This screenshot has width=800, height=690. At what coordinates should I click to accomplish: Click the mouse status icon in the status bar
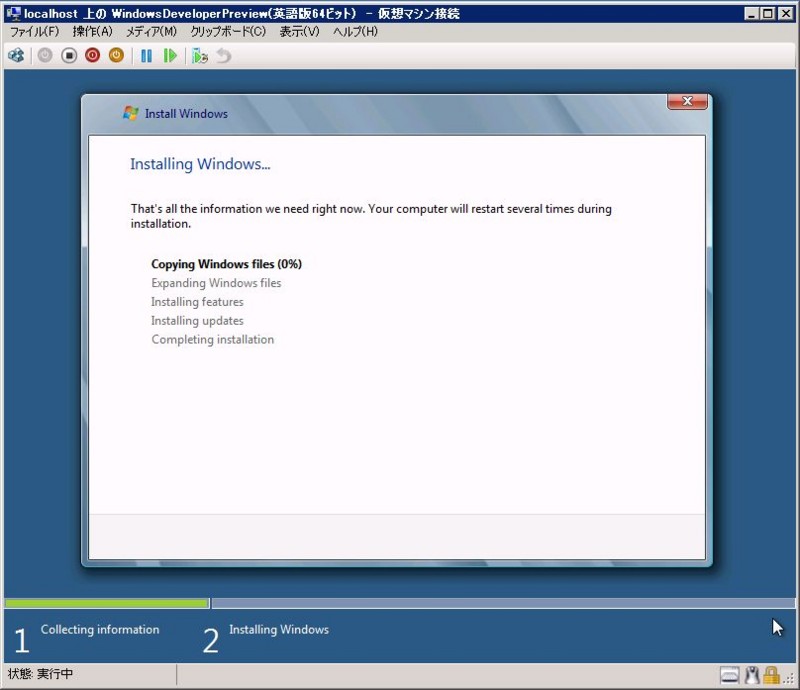(x=752, y=675)
